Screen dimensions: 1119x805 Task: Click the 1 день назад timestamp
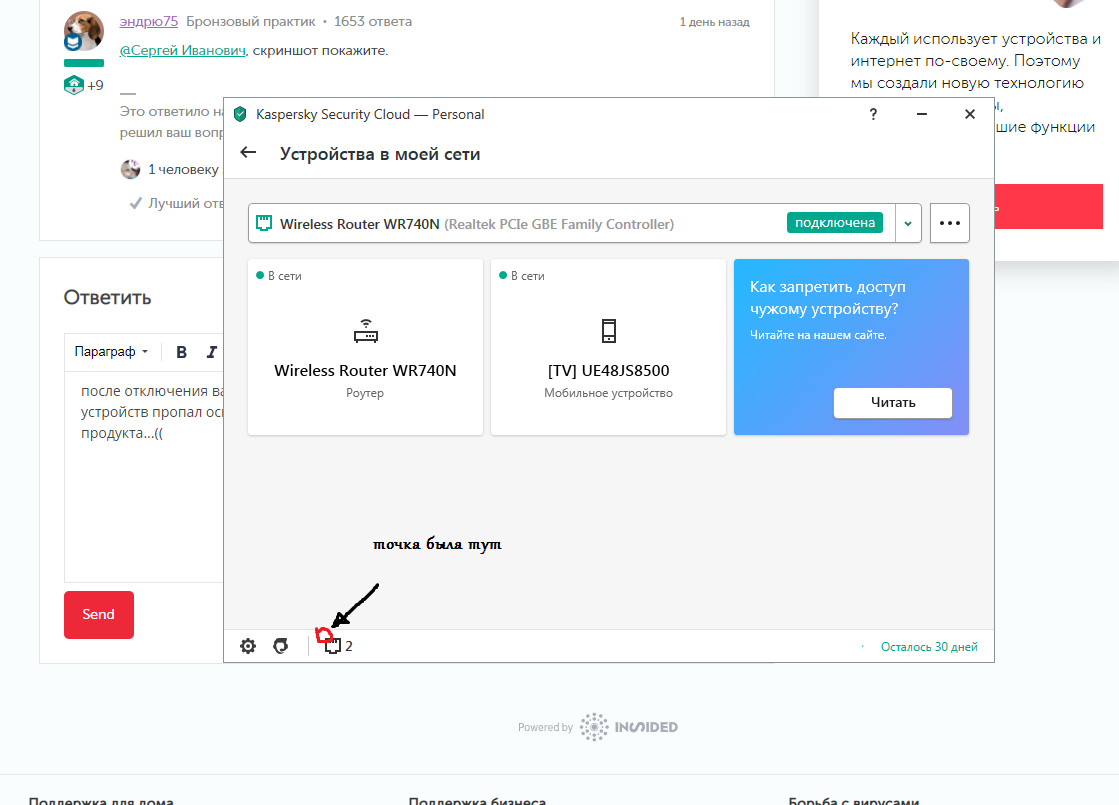tap(714, 22)
